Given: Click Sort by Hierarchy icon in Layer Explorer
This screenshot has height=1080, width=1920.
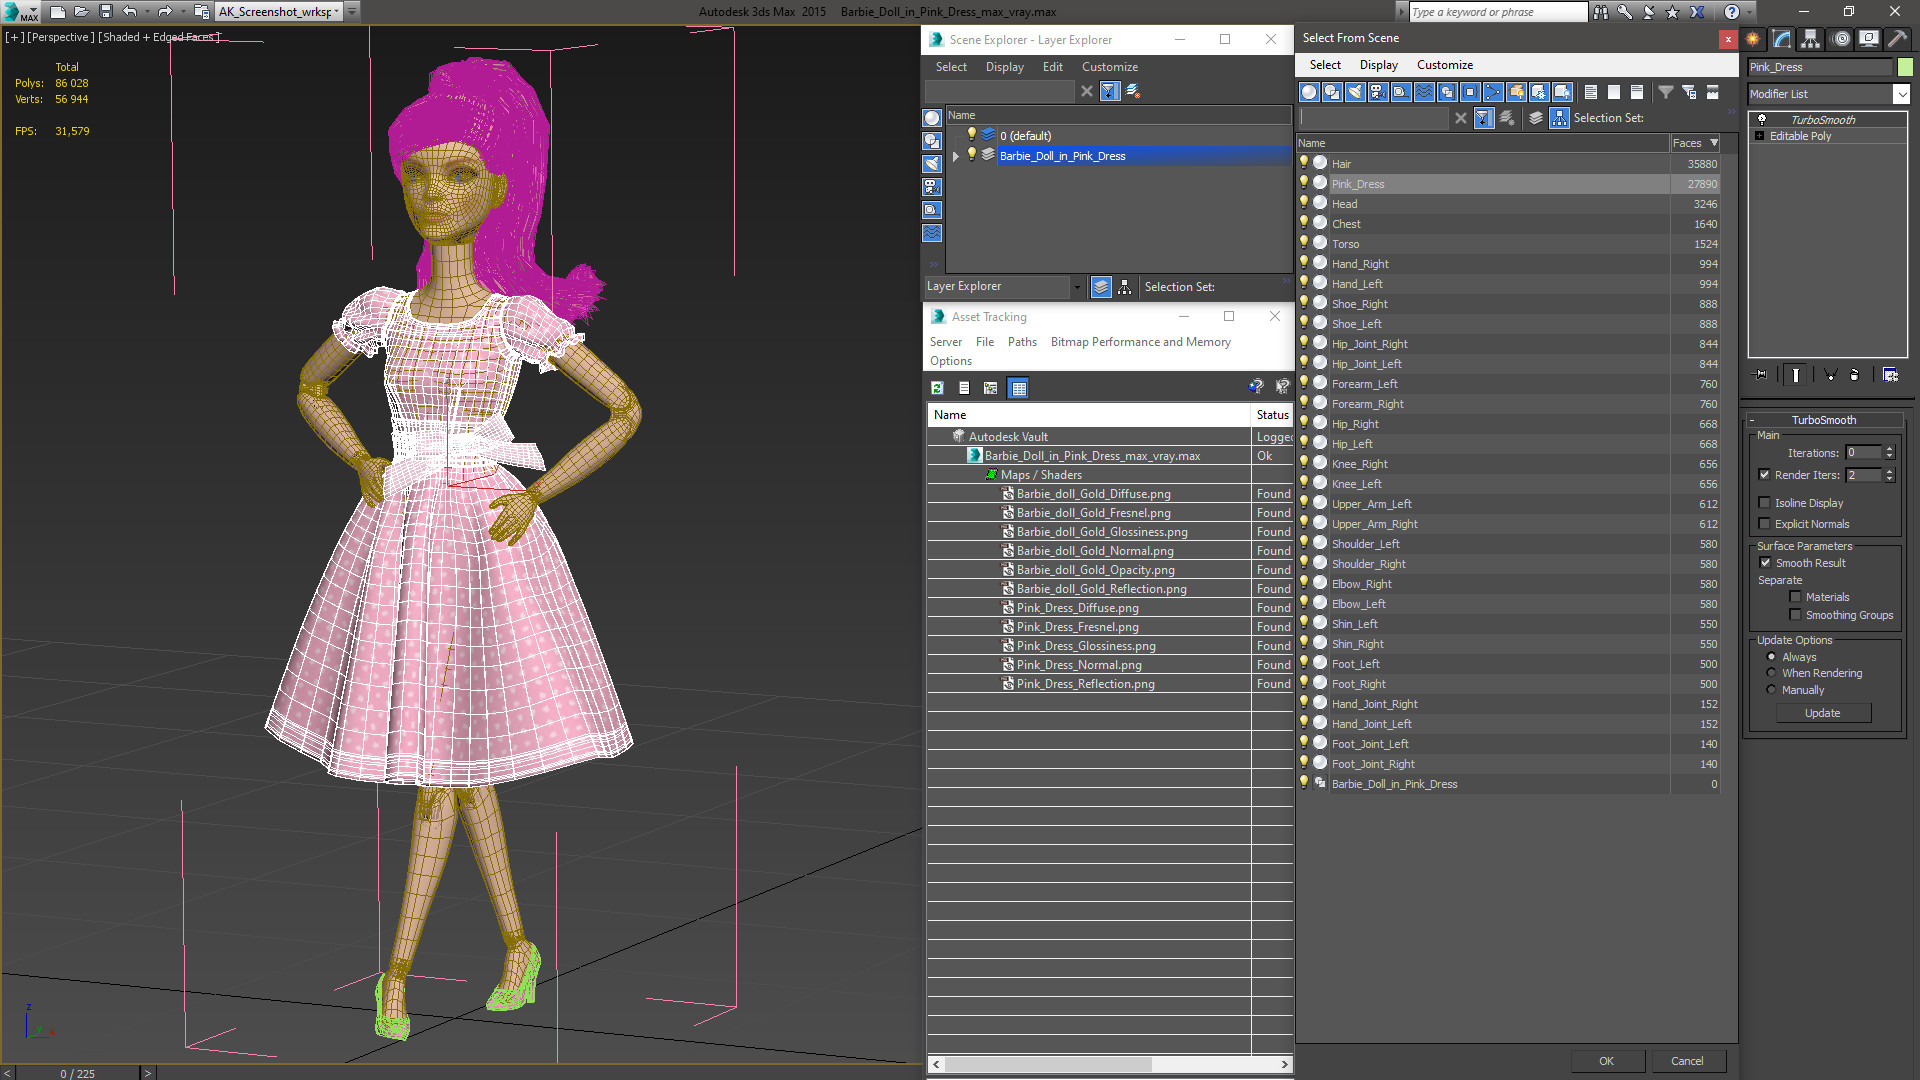Looking at the screenshot, I should point(1125,287).
